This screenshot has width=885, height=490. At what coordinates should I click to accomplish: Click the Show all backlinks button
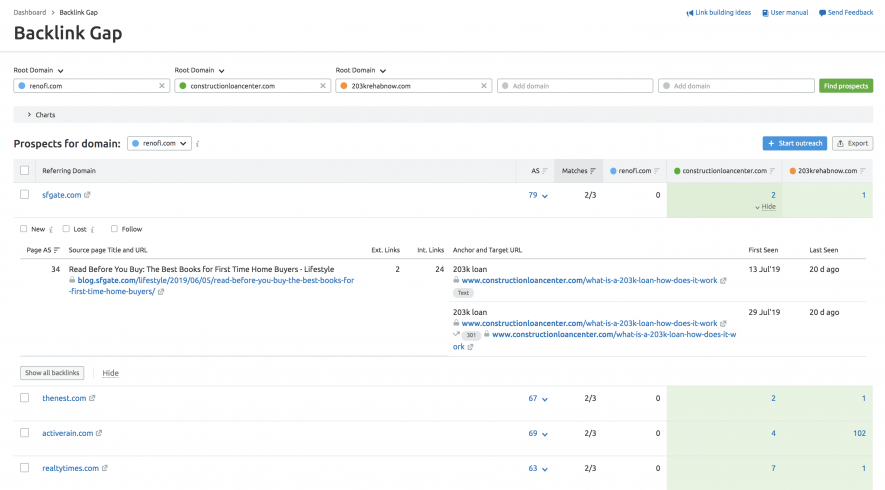coord(52,373)
